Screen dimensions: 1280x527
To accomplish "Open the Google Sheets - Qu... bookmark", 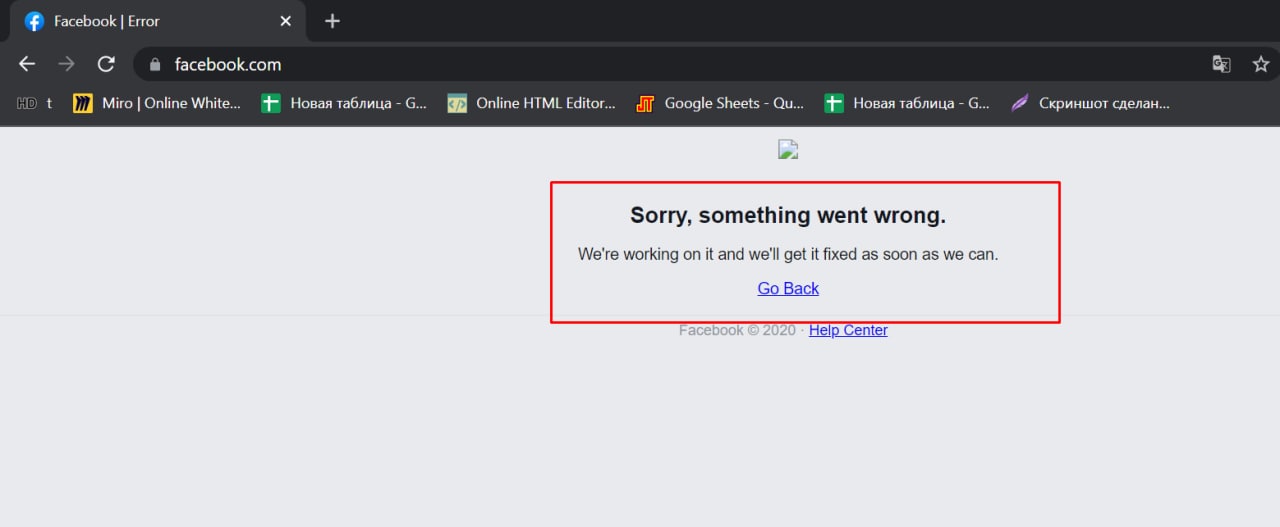I will click(720, 103).
